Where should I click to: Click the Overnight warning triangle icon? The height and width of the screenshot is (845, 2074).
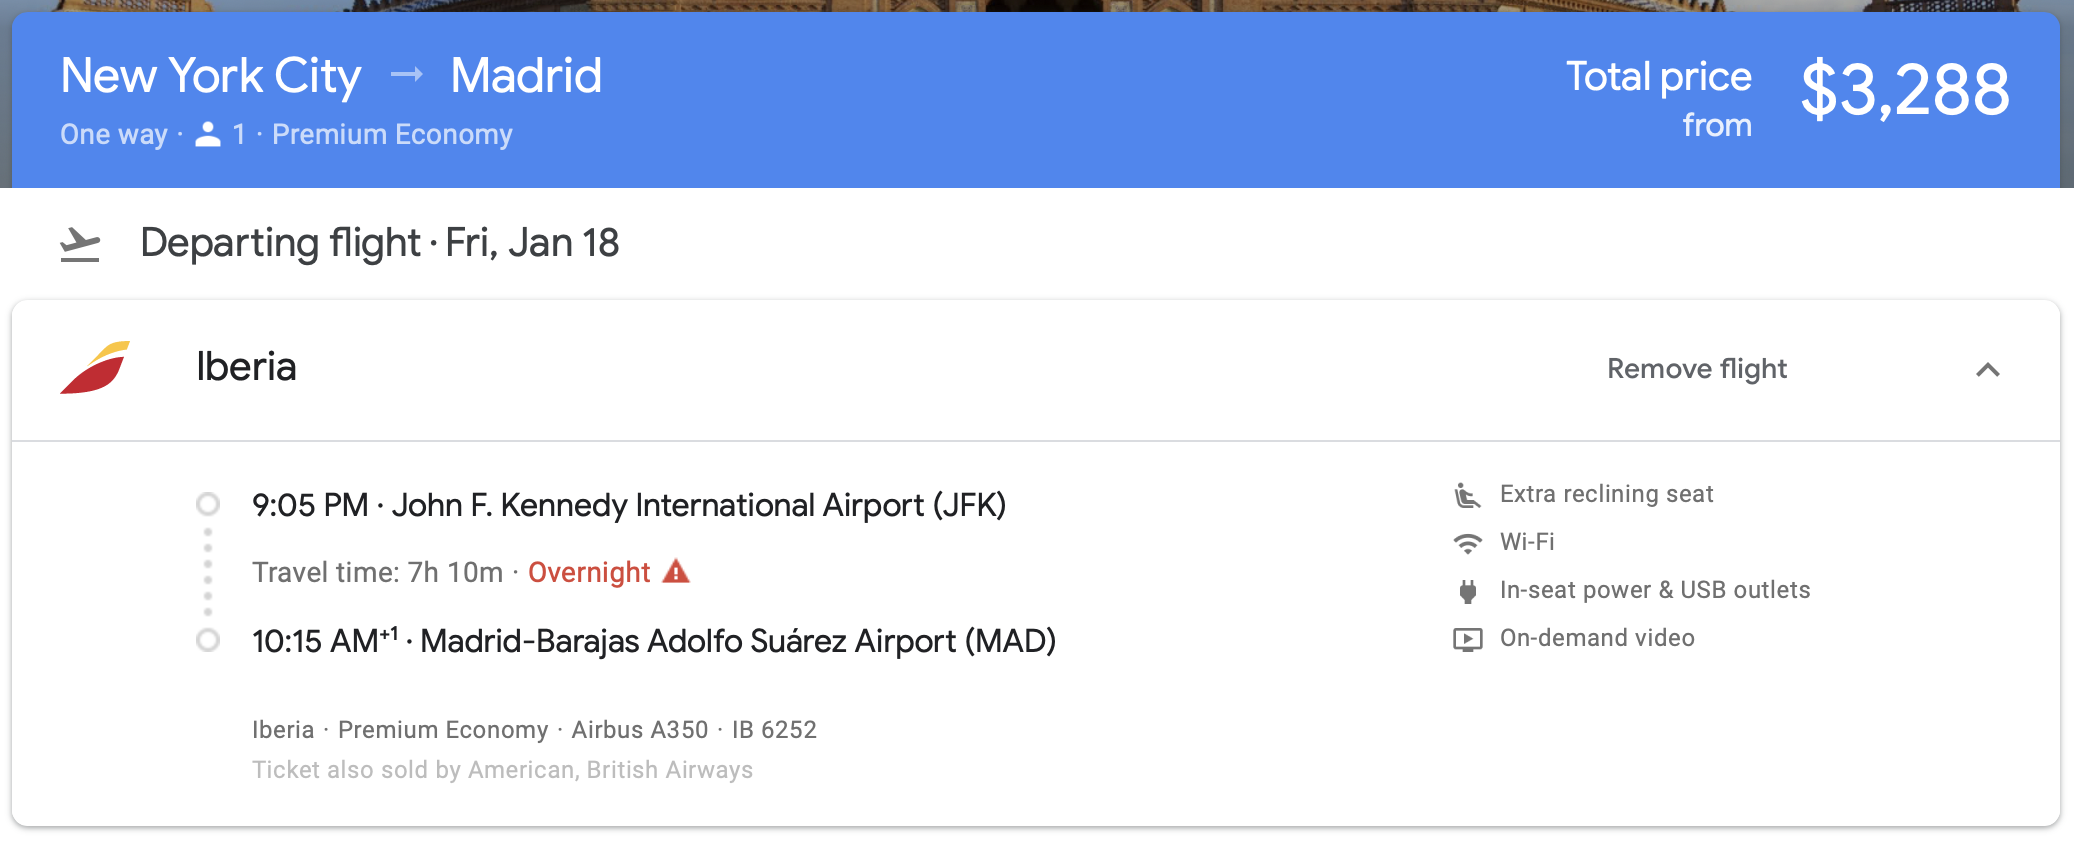(676, 572)
